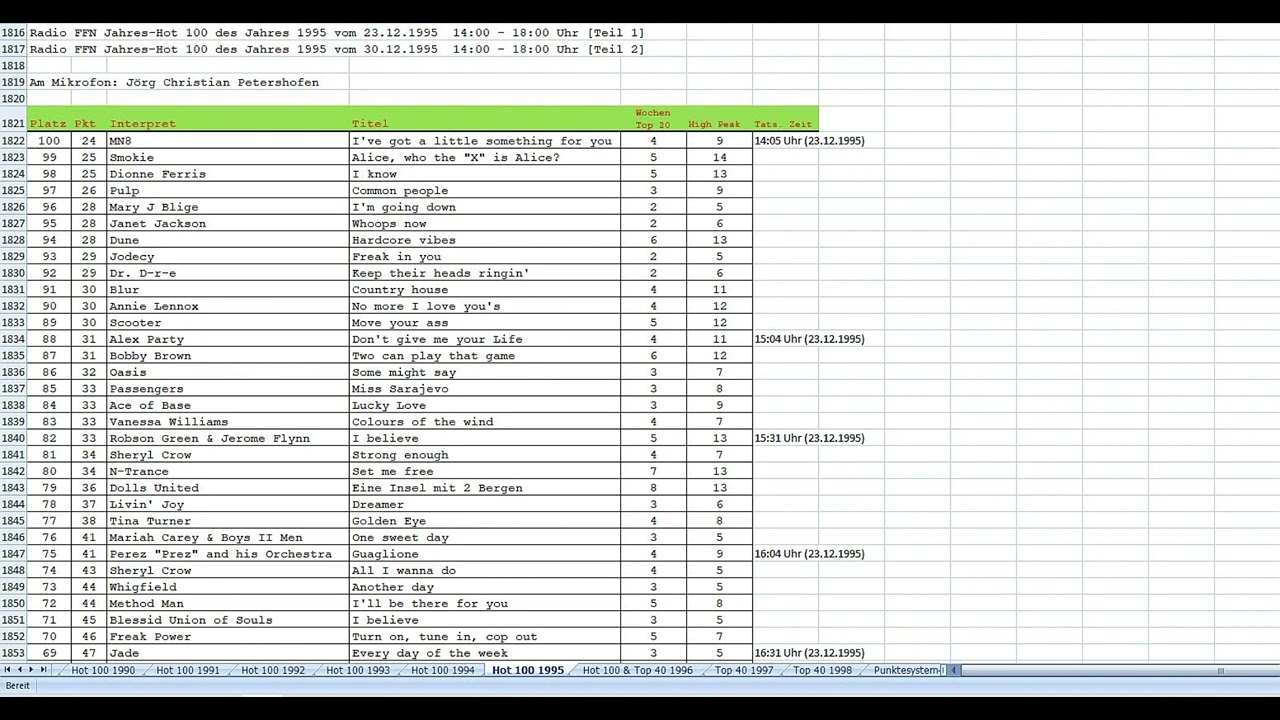The width and height of the screenshot is (1280, 720).
Task: Click the Interpret header cell
Action: pyautogui.click(x=228, y=119)
